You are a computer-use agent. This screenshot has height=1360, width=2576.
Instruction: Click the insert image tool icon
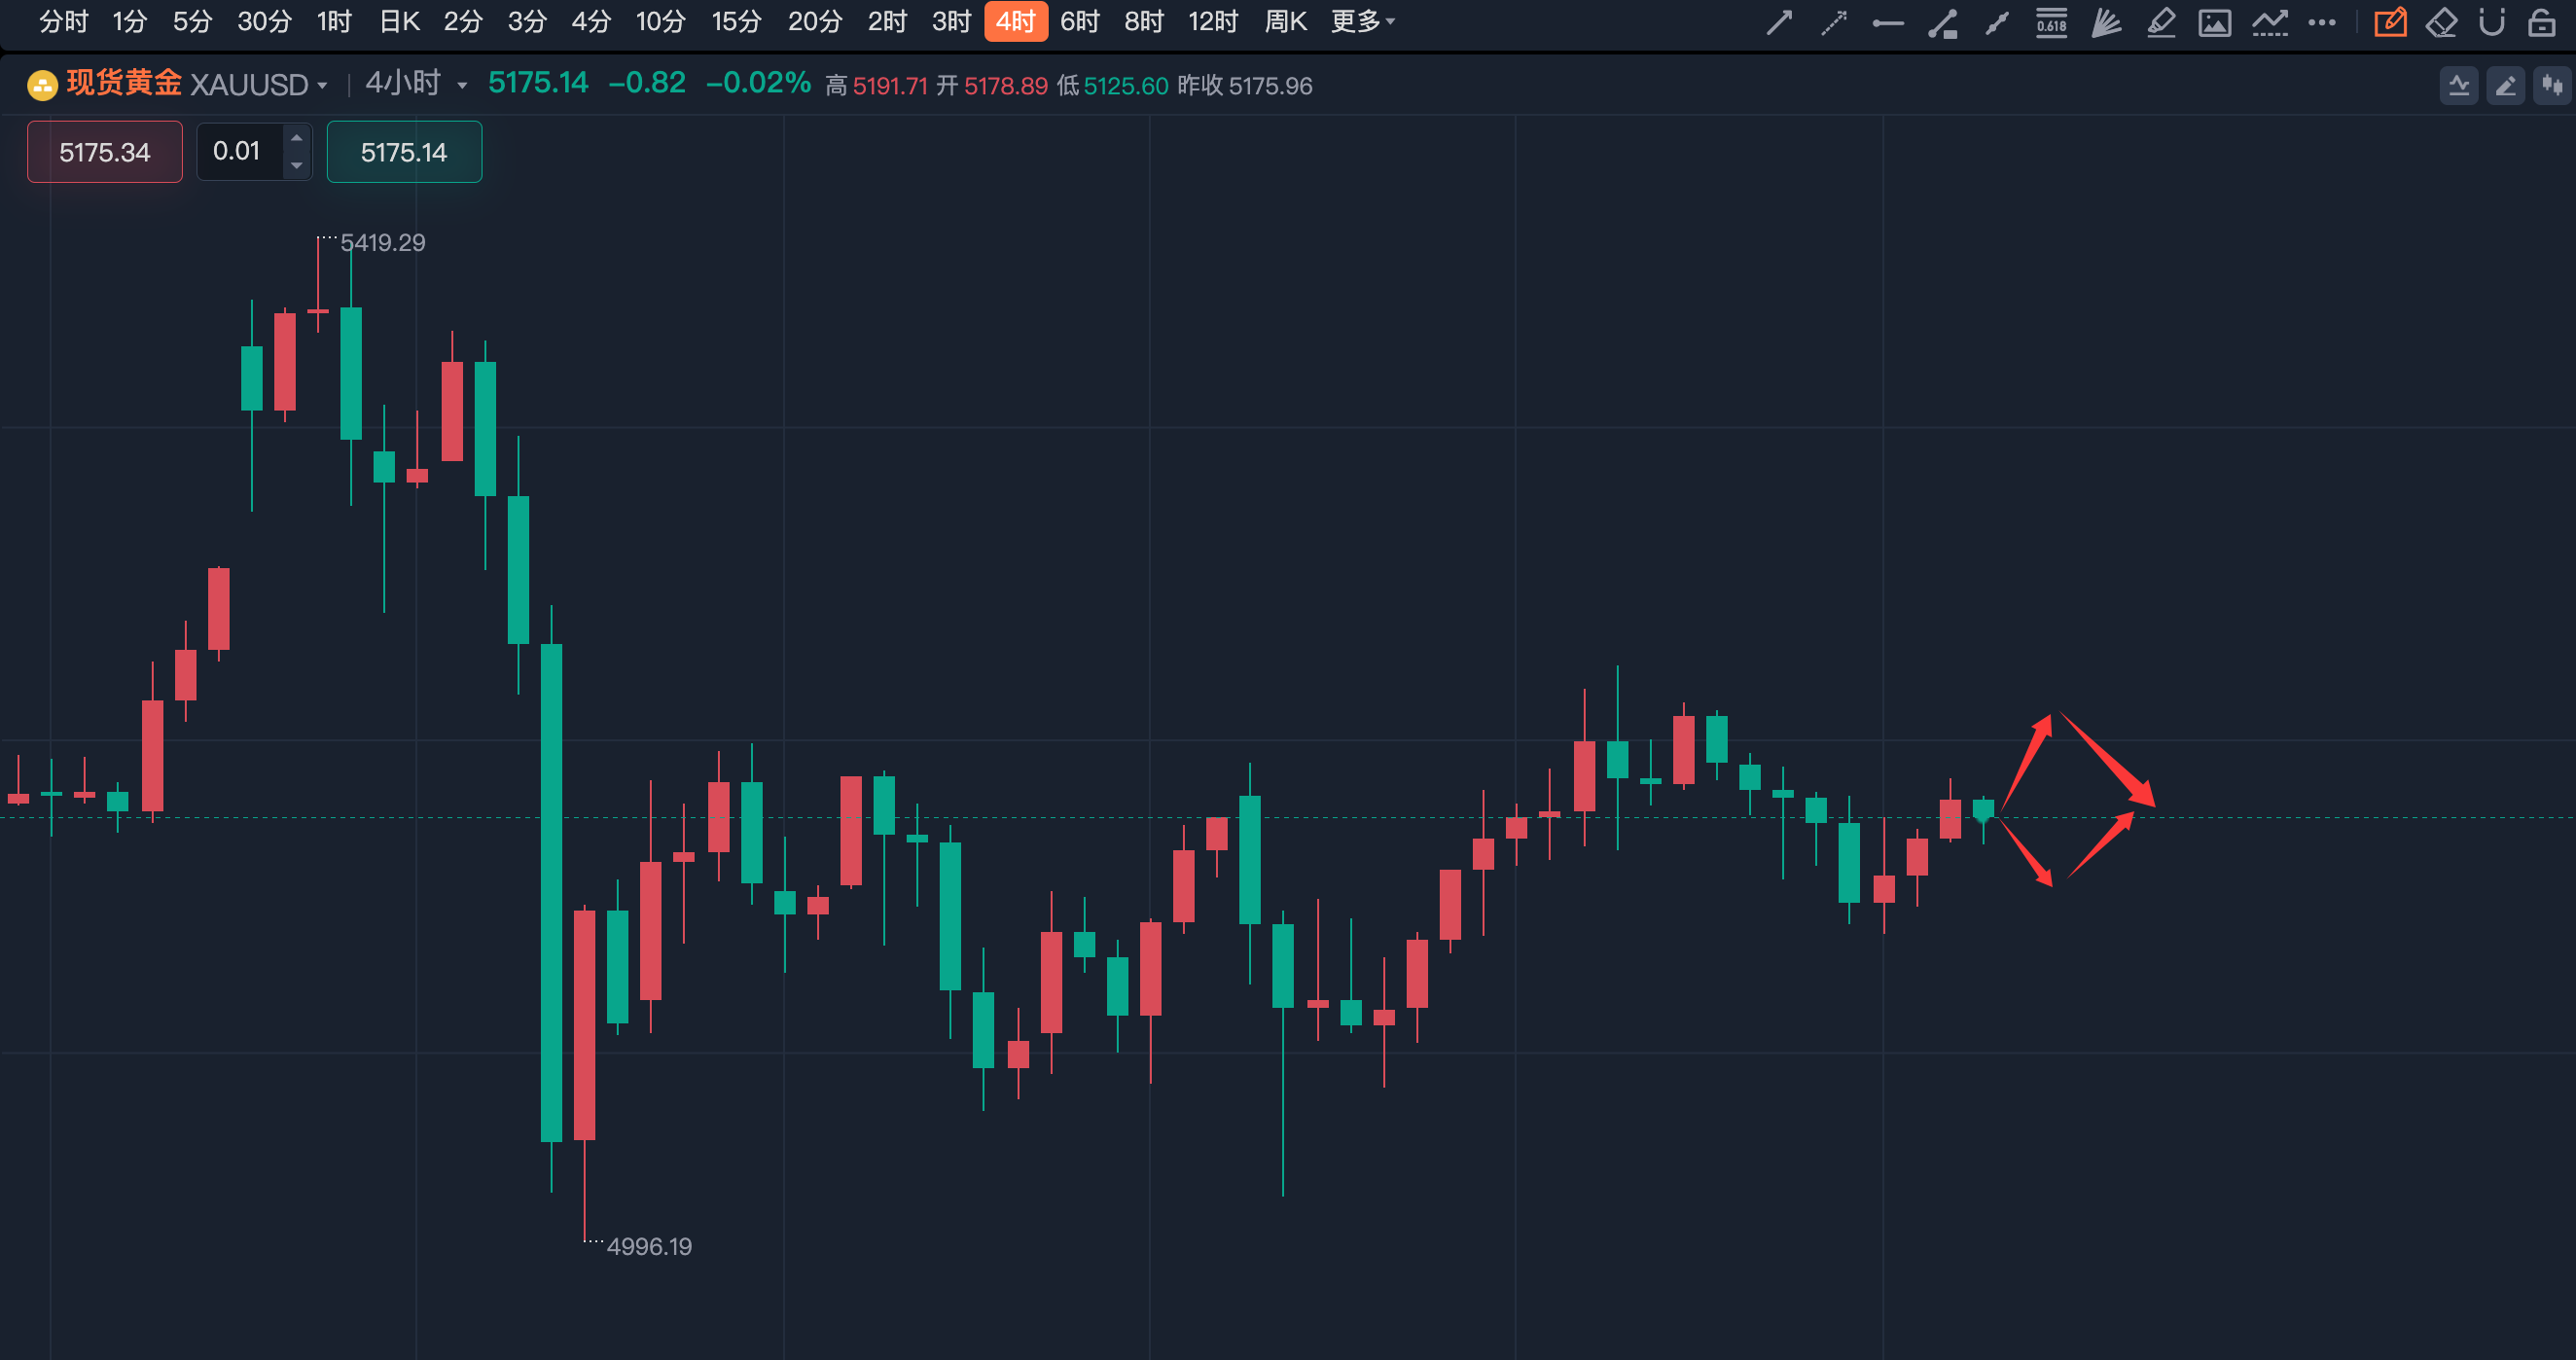tap(2214, 22)
